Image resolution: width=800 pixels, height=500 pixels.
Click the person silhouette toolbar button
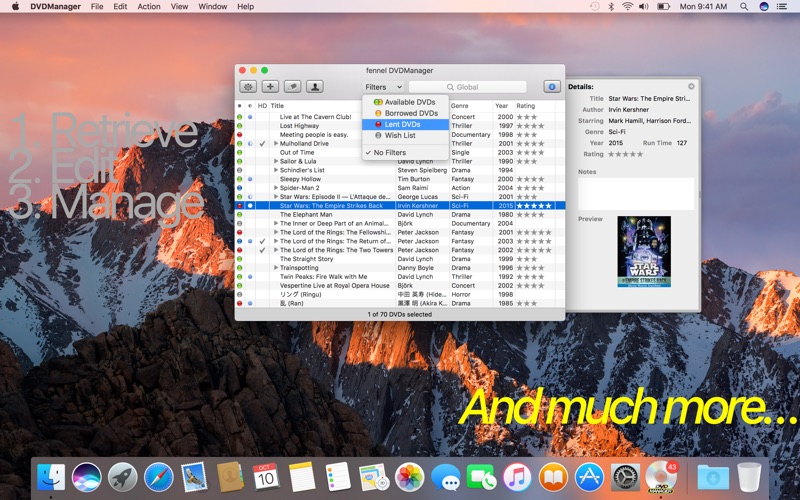315,87
